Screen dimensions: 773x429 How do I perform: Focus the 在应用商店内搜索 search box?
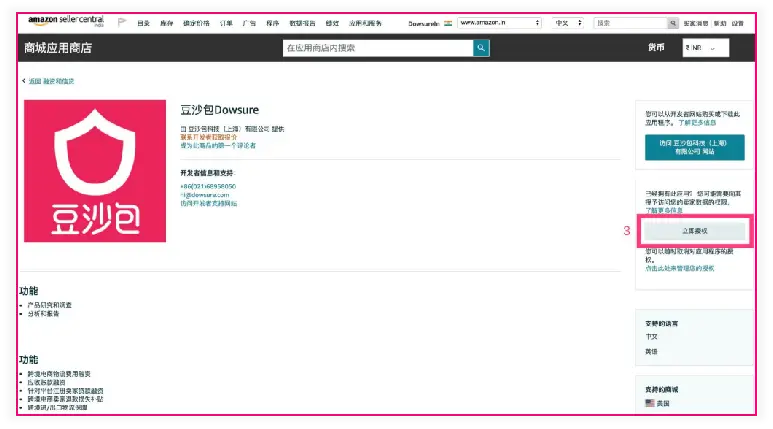(378, 48)
